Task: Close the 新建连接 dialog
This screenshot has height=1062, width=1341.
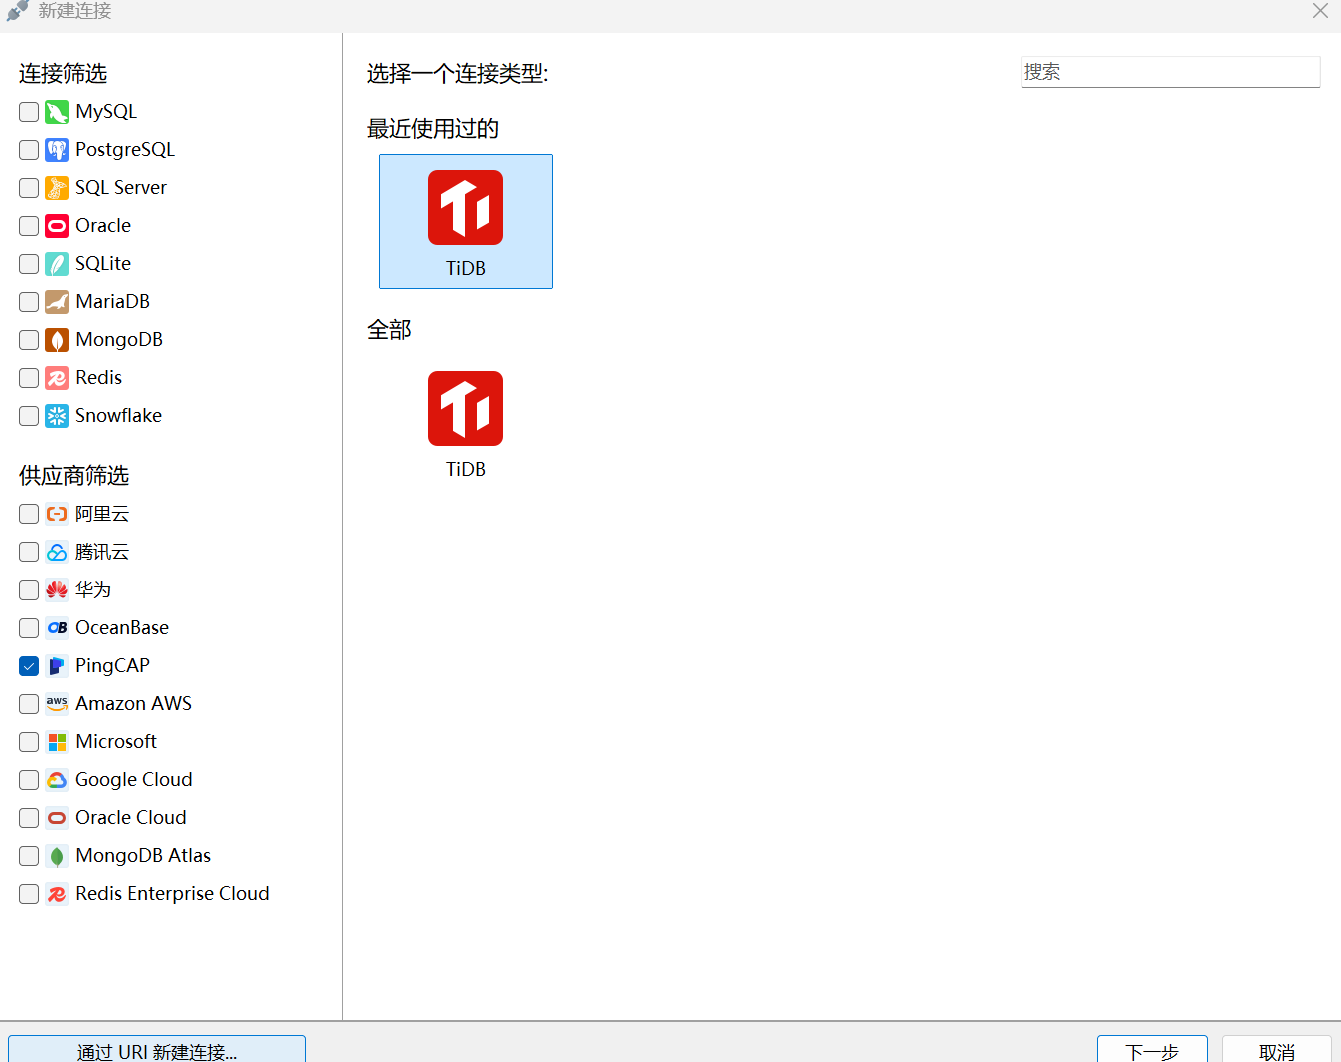Action: [x=1320, y=11]
